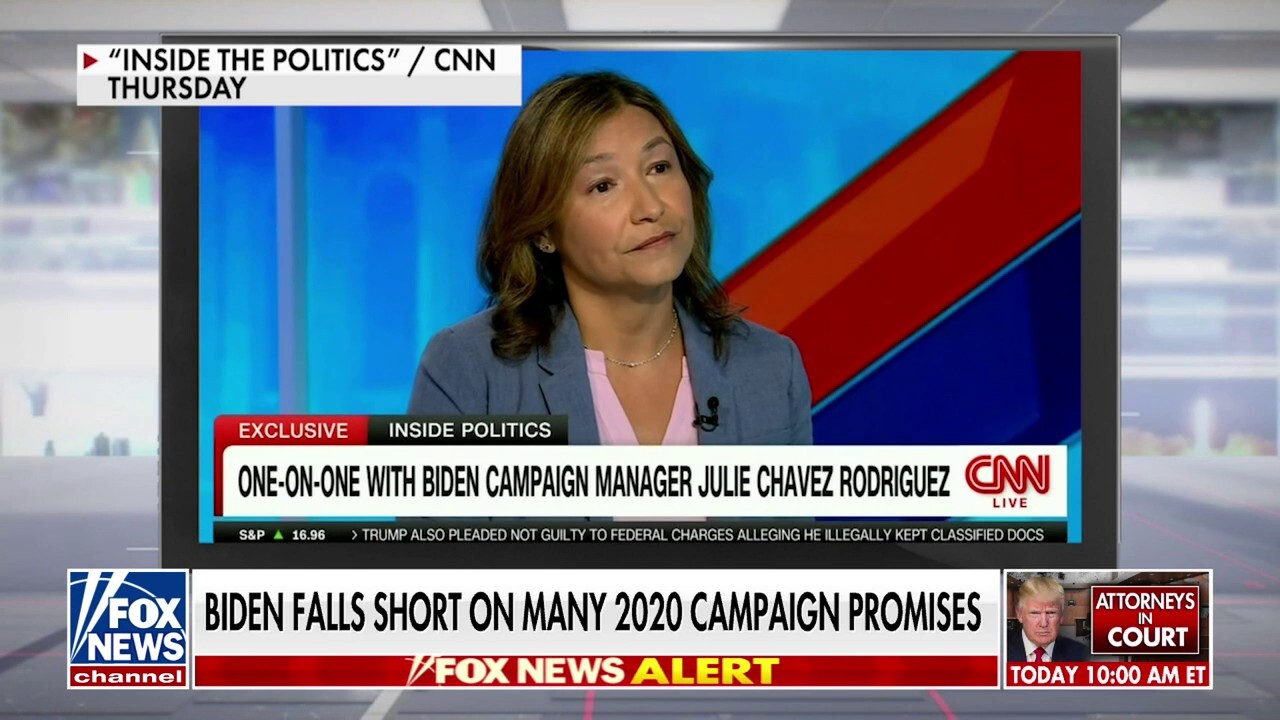Click the "Today 10:00 AM ET" time label
This screenshot has height=720, width=1280.
[x=1108, y=675]
